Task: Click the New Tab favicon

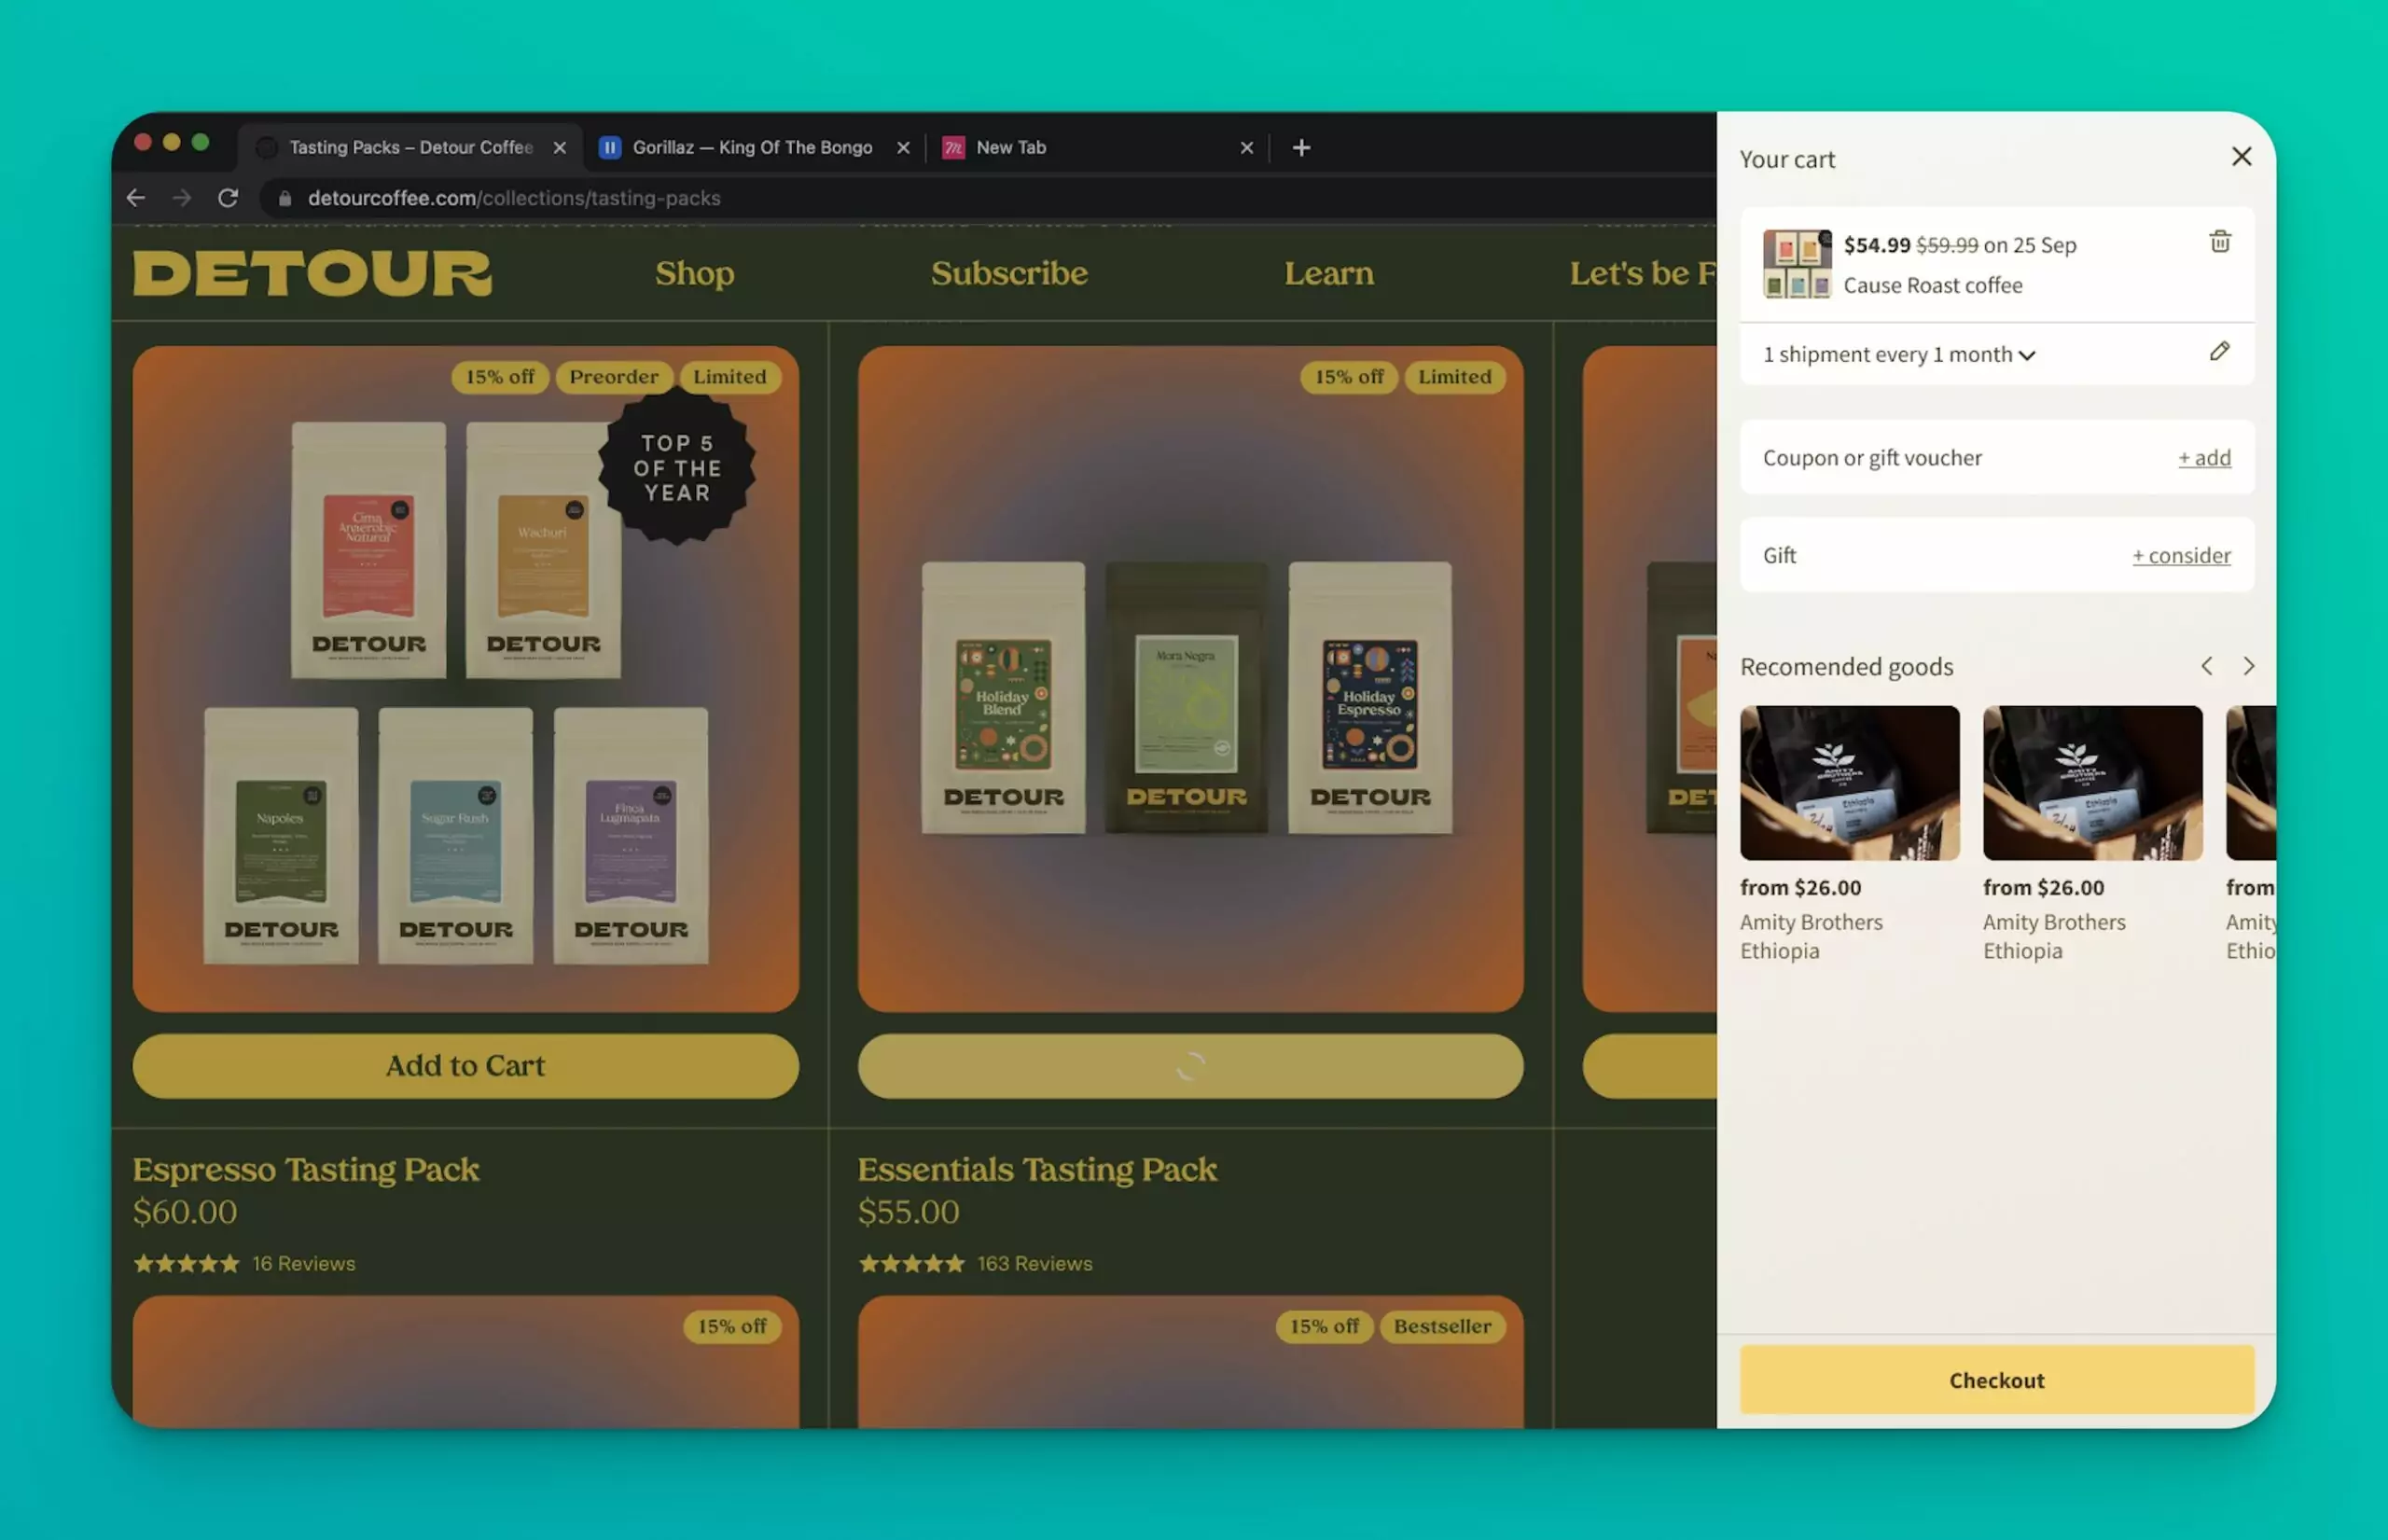Action: coord(953,147)
